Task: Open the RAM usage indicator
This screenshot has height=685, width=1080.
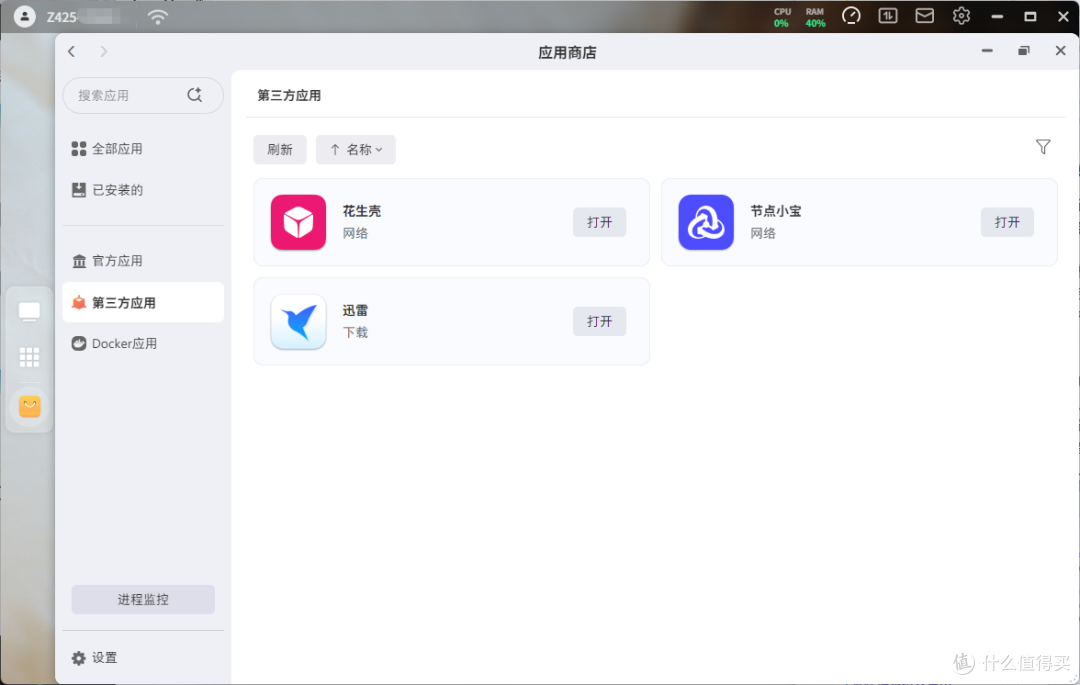Action: click(815, 17)
